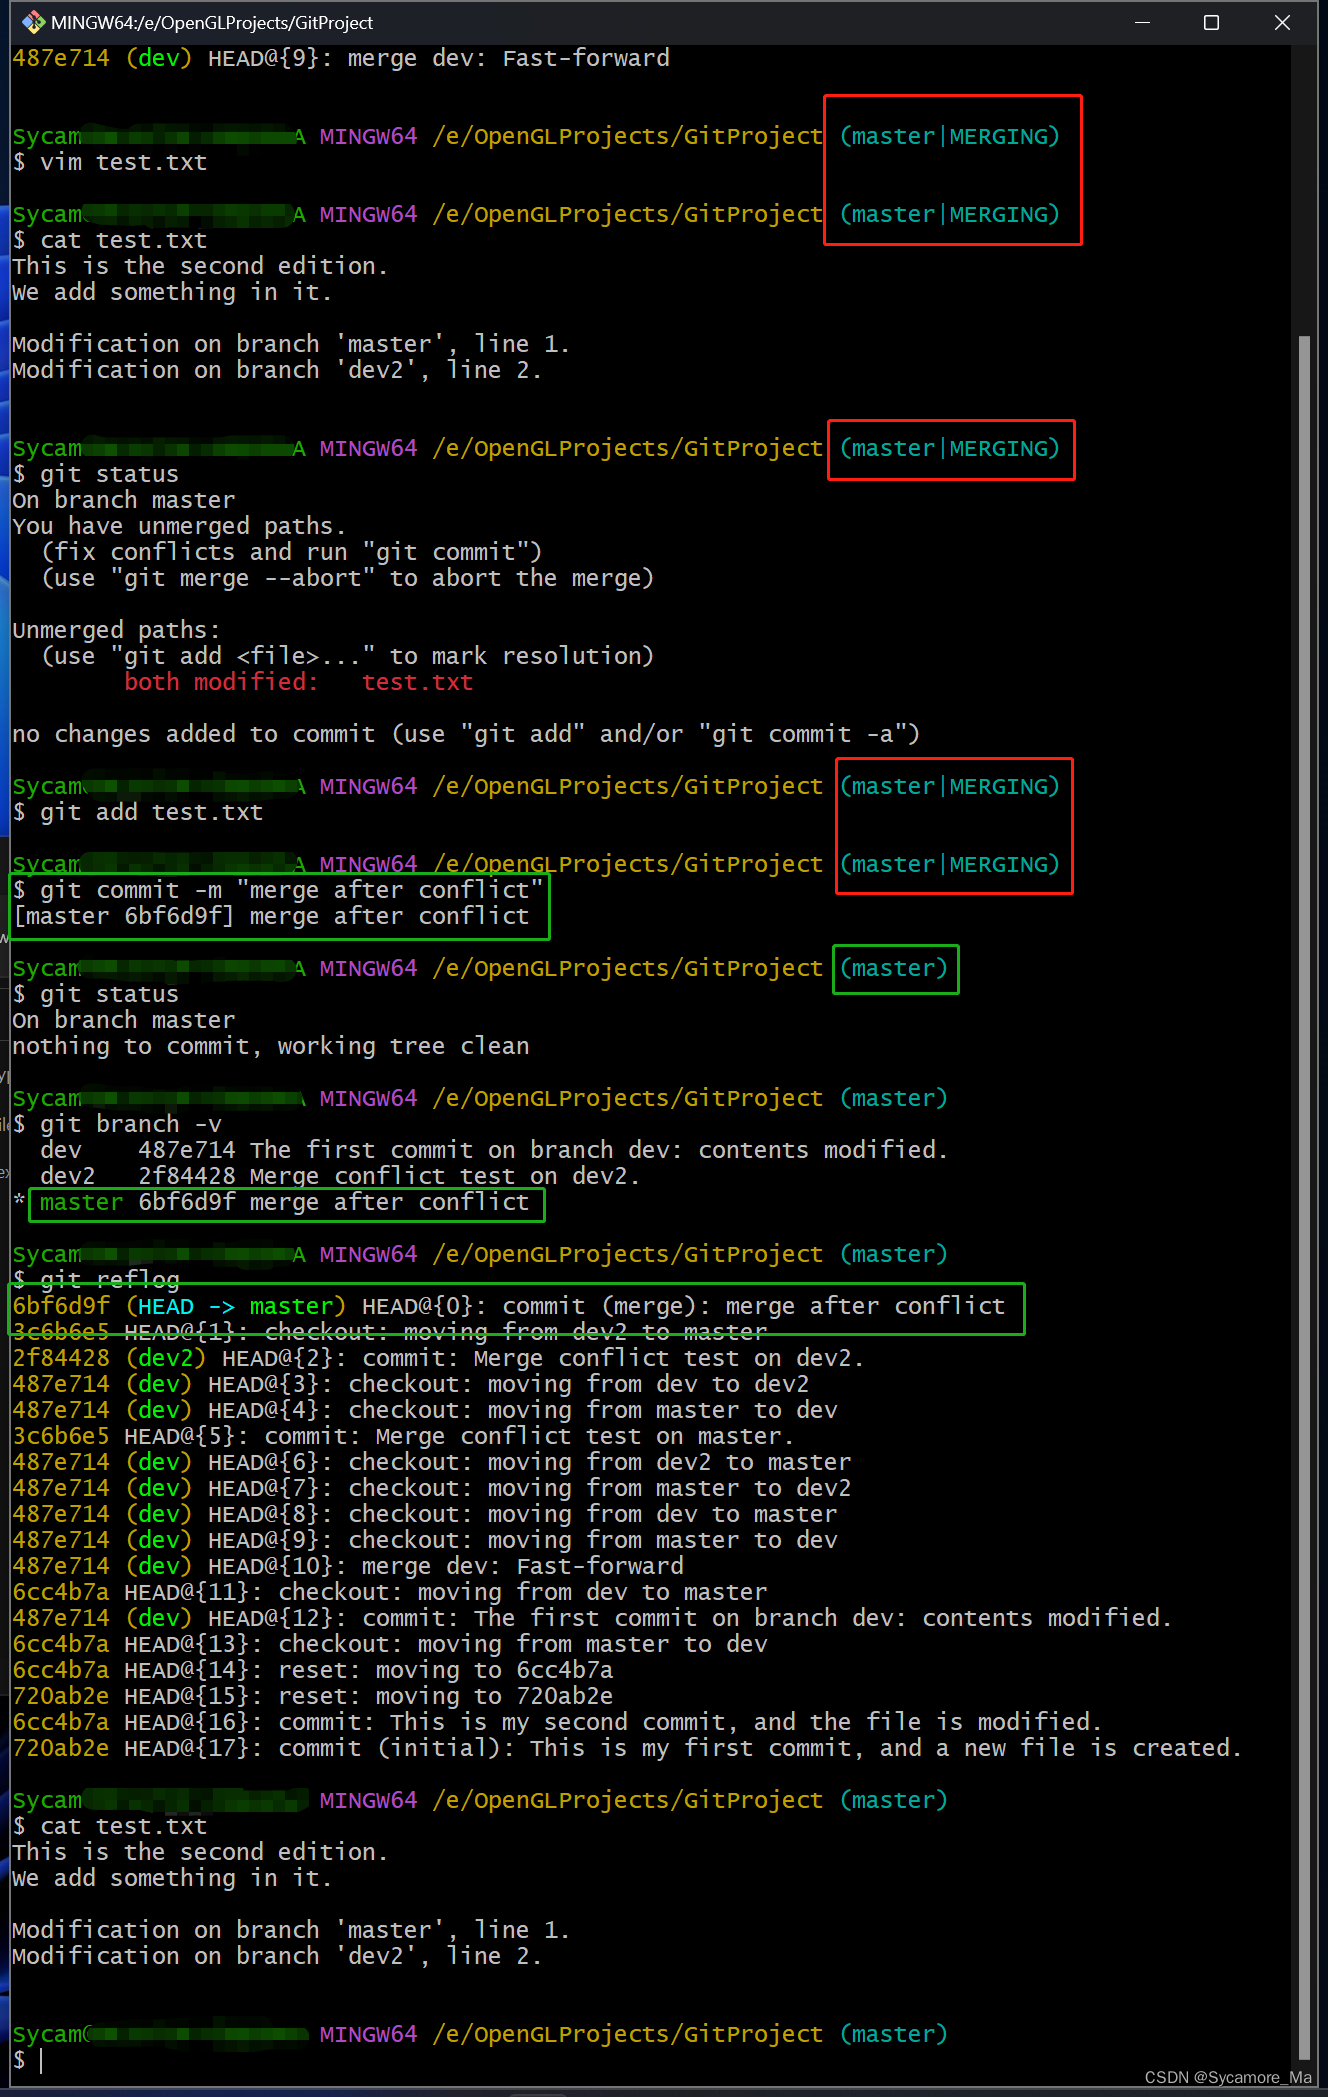
Task: Click the 'dev2 2f84428' branch listing row
Action: pyautogui.click(x=339, y=1176)
